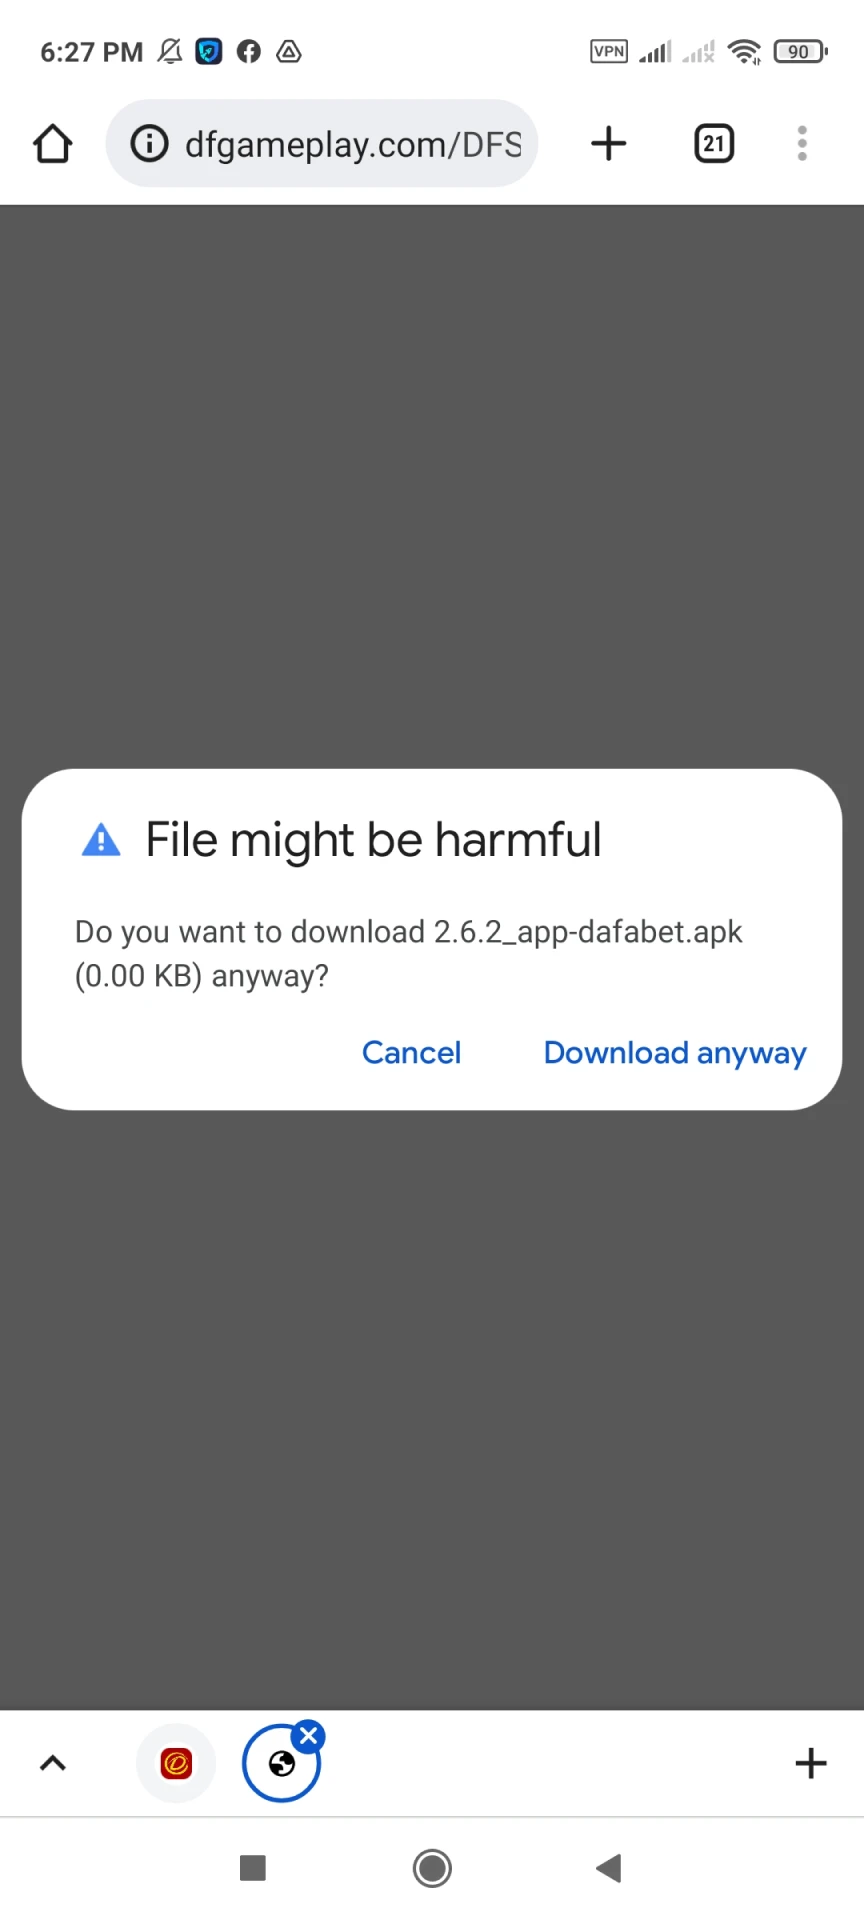
Task: Expand the tab group strip chevron
Action: click(53, 1763)
